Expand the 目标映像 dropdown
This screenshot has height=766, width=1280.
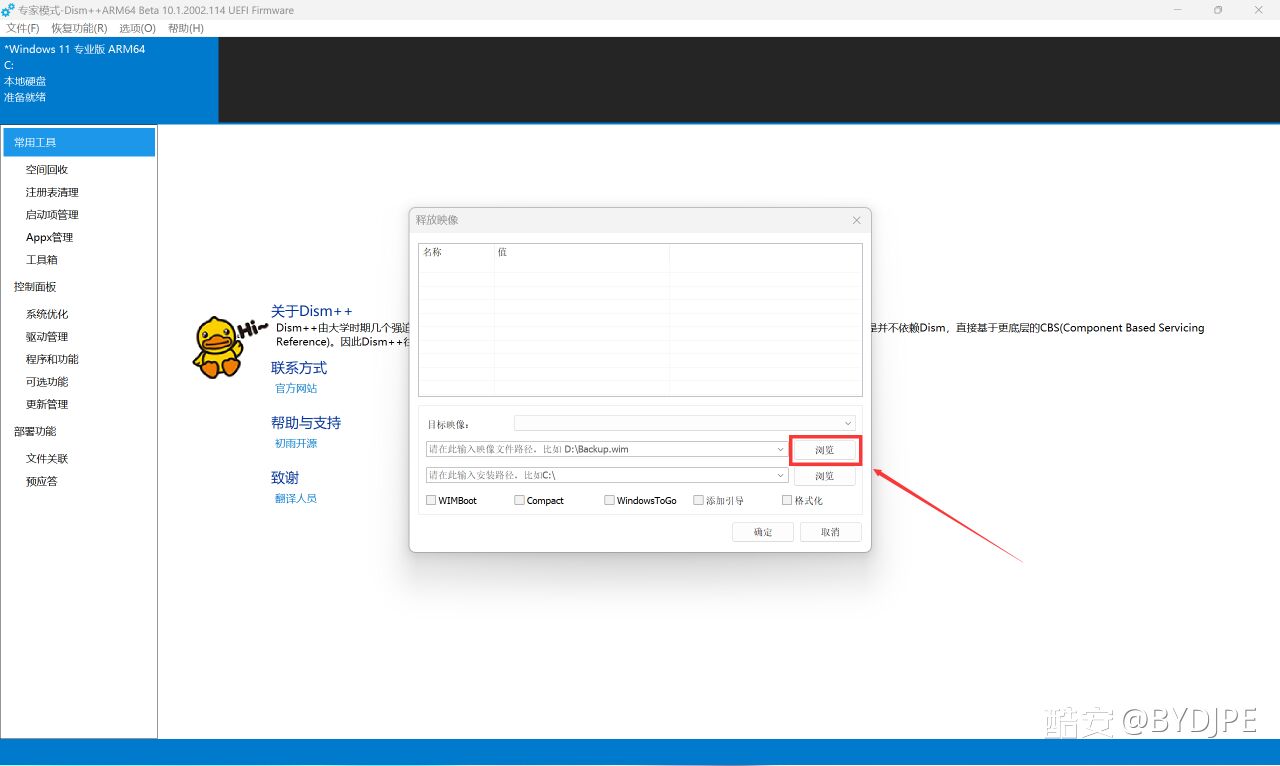(x=848, y=424)
